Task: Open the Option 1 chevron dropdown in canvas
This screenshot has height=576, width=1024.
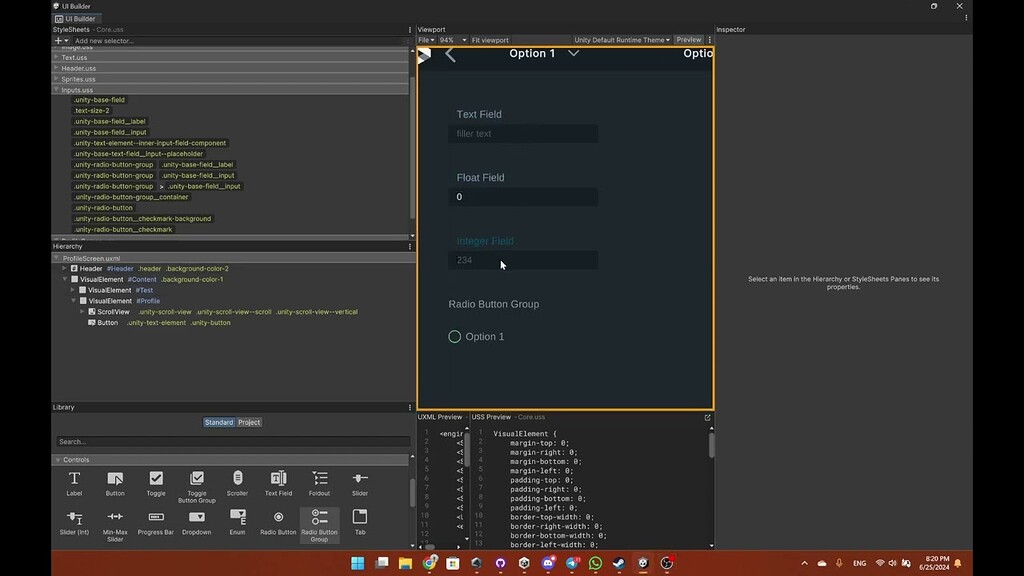Action: click(573, 53)
